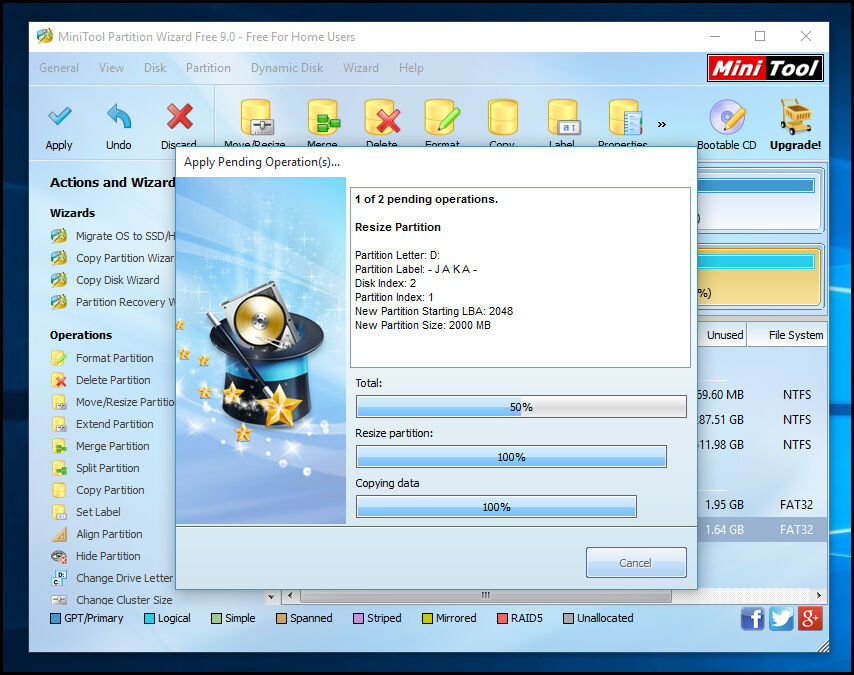
Task: Click the Align Partition sidebar icon
Action: tap(59, 534)
